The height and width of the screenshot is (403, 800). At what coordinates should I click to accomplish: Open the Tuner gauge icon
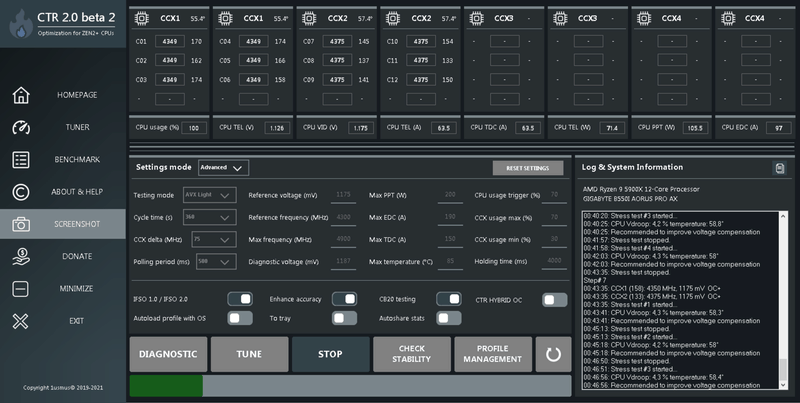20,127
